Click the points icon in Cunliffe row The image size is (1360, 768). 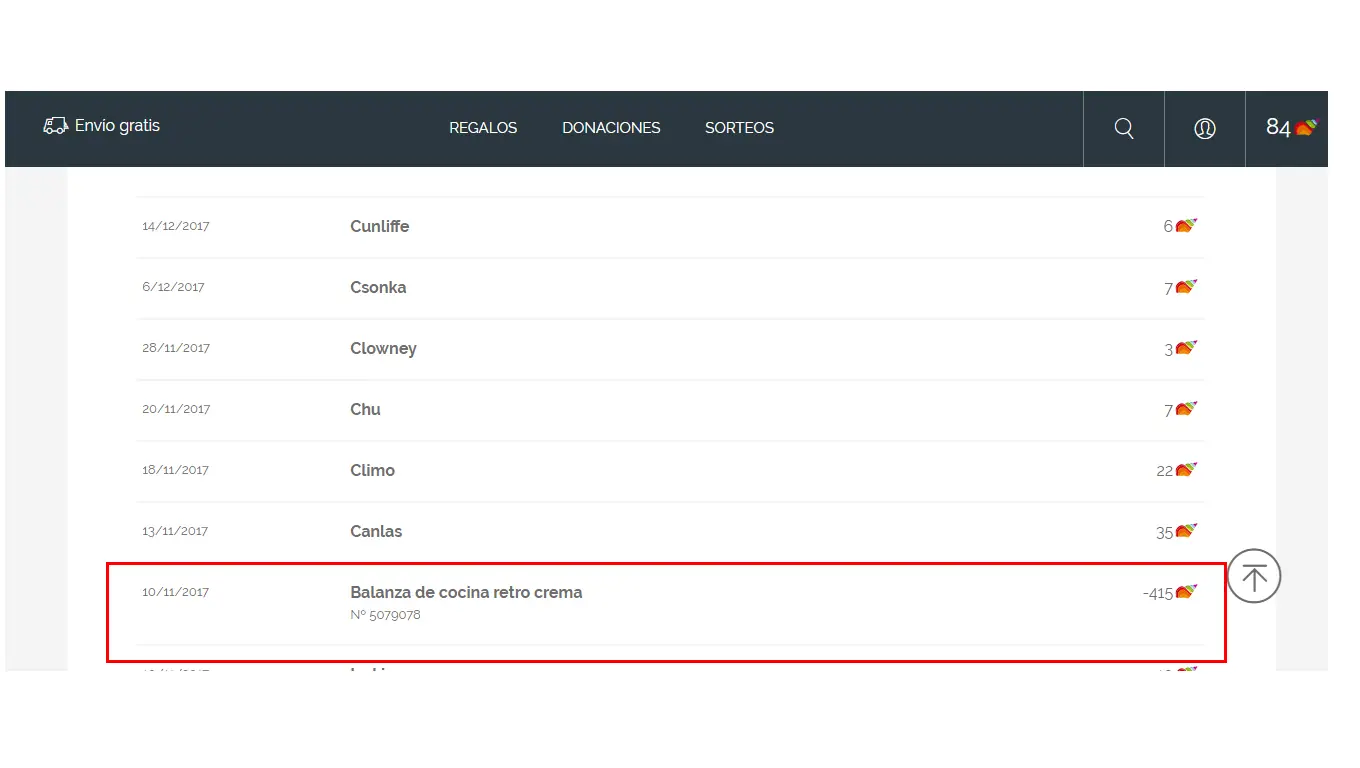point(1186,225)
